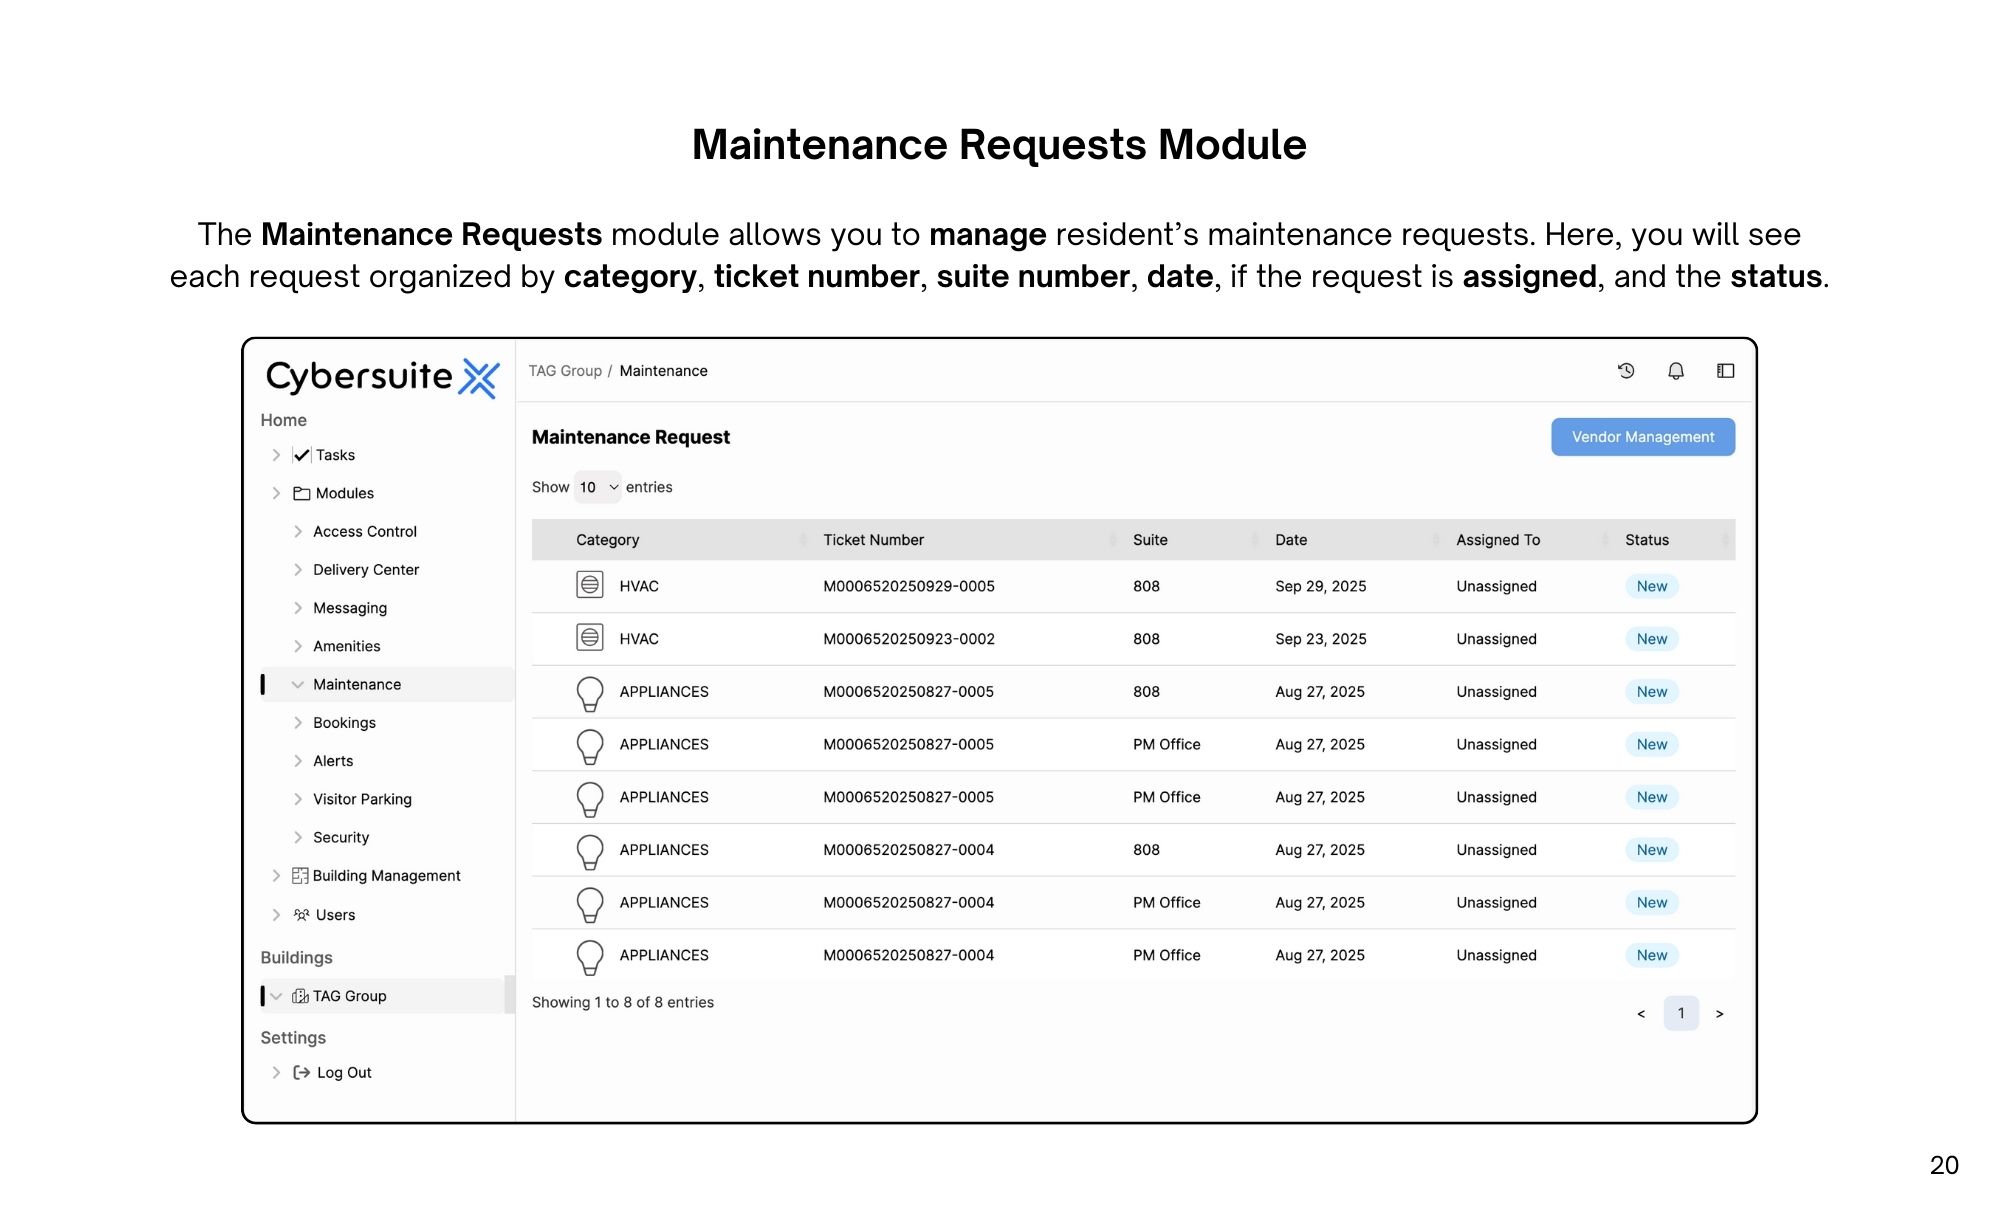This screenshot has height=1214, width=2000.
Task: Select Visitor Parking in the sidebar
Action: point(362,799)
